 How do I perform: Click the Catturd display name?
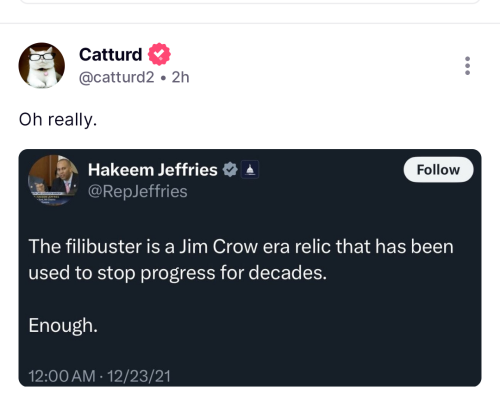111,54
